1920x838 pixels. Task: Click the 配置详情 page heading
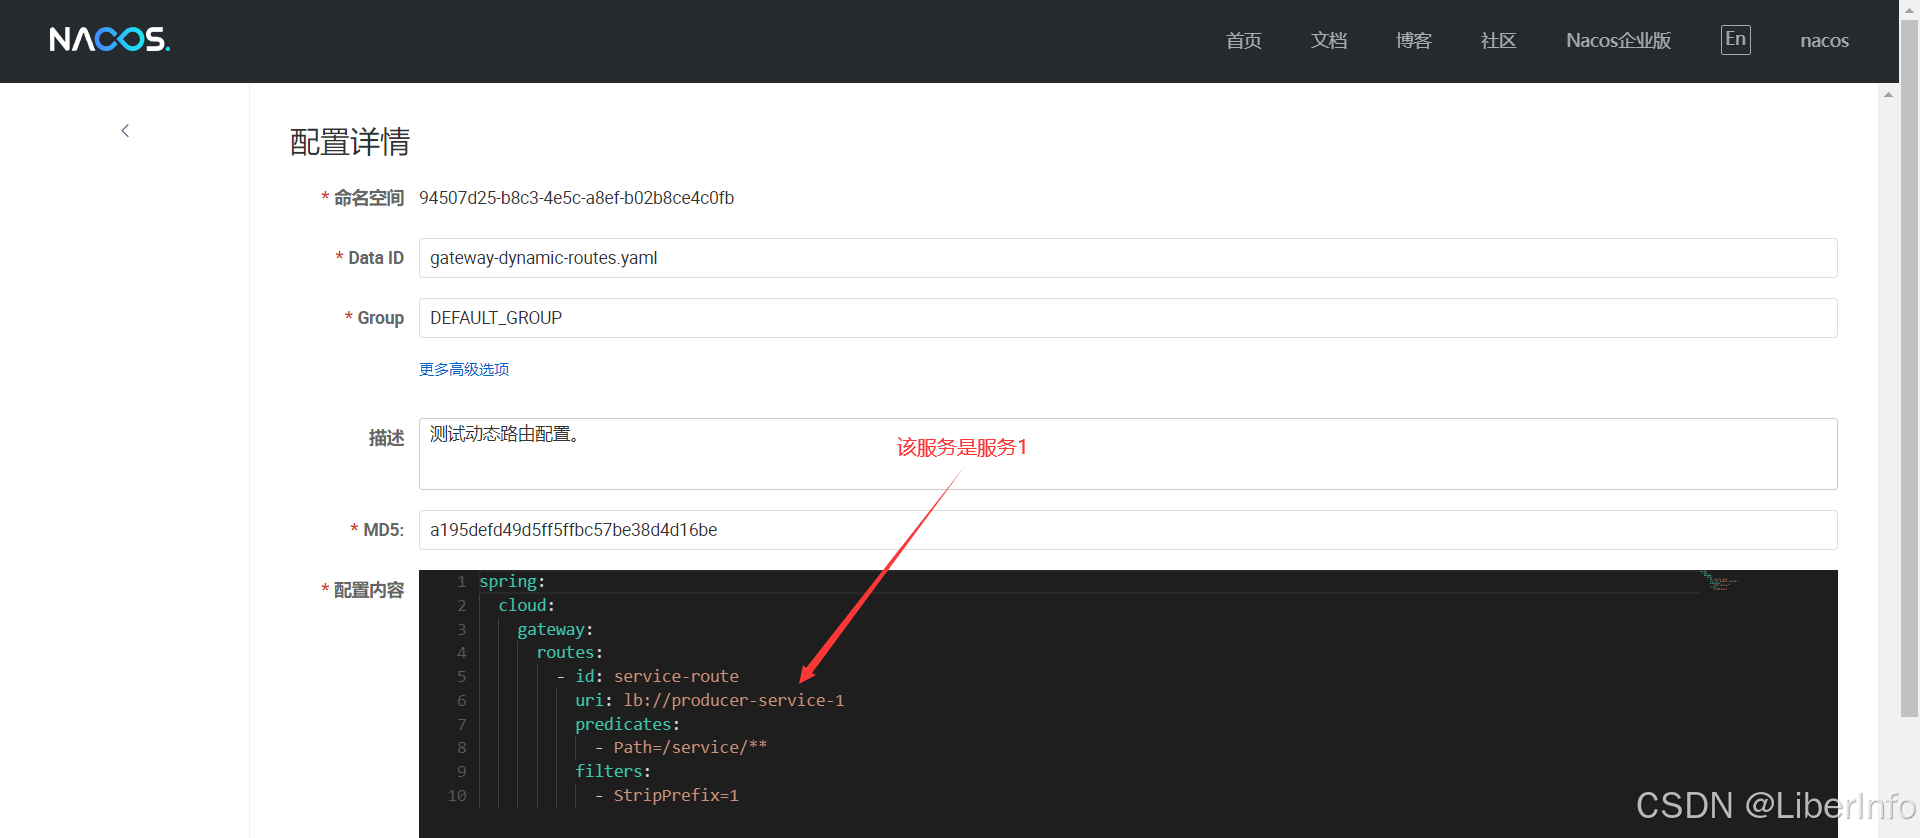[x=350, y=142]
